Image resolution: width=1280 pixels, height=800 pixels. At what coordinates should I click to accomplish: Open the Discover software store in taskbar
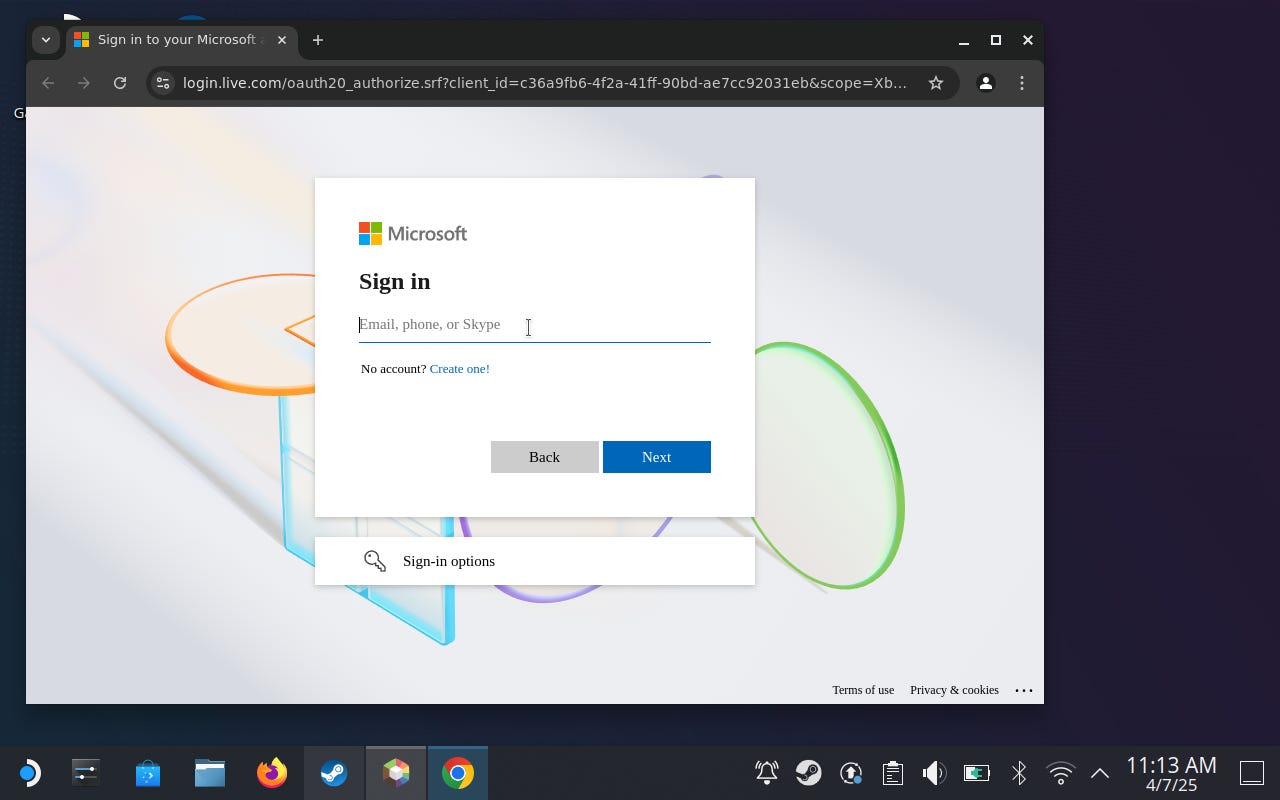(148, 773)
